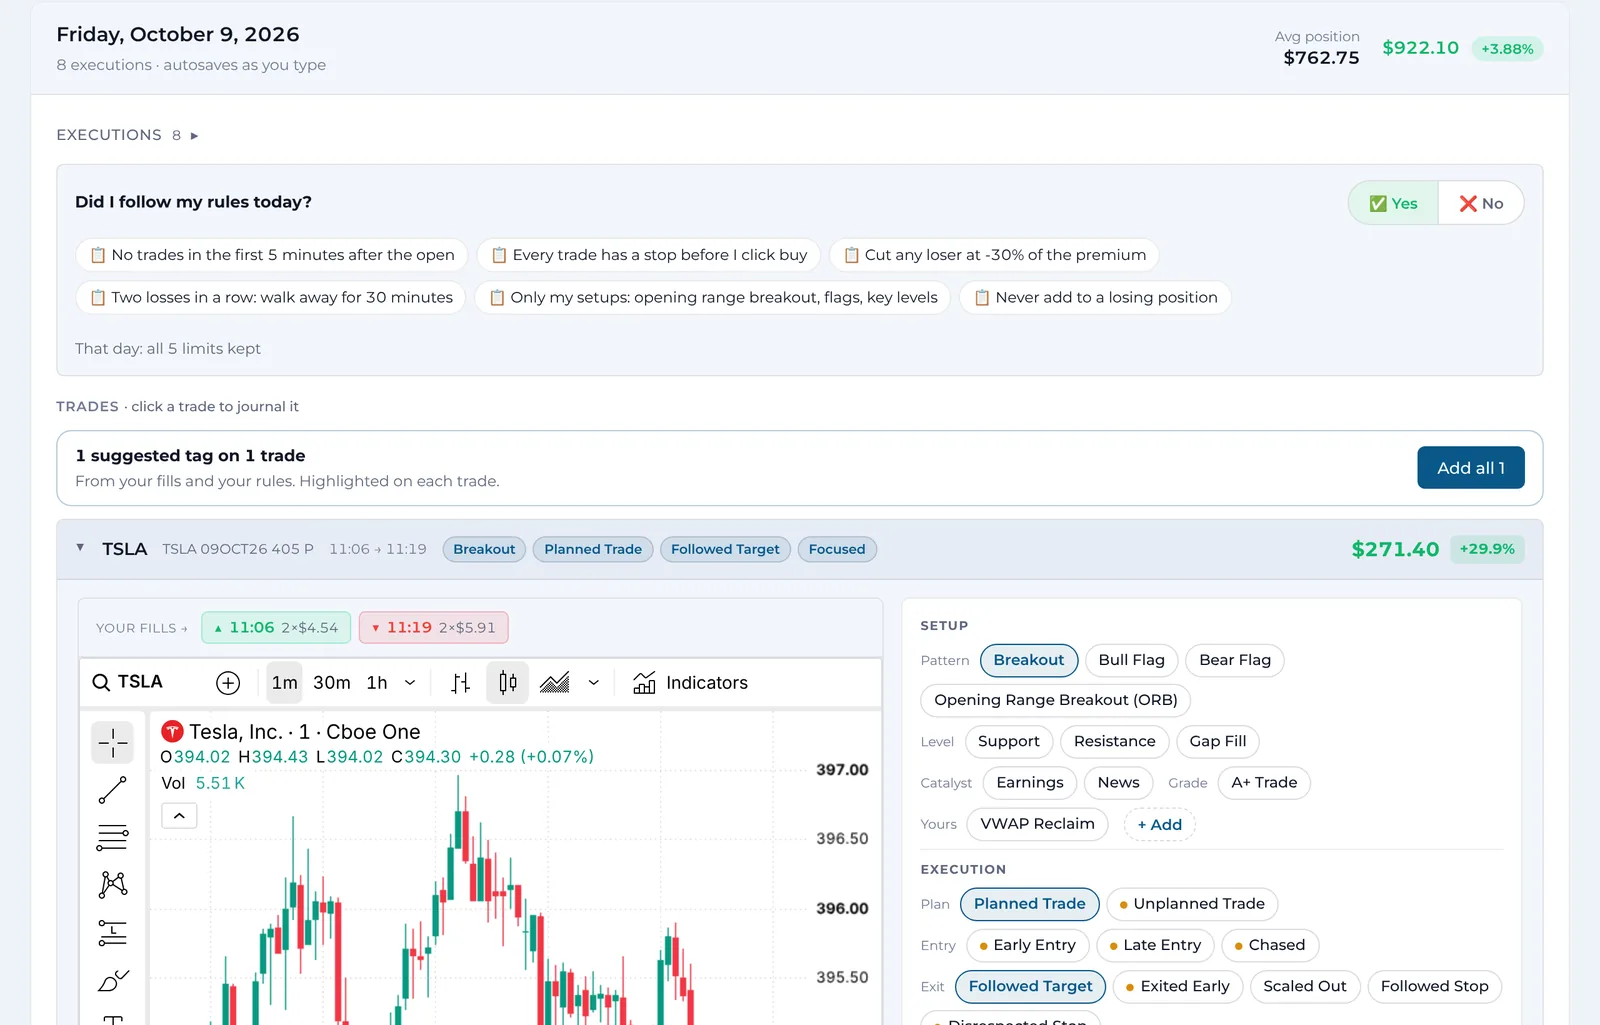Select the trend line drawing tool
Viewport: 1600px width, 1025px height.
113,790
